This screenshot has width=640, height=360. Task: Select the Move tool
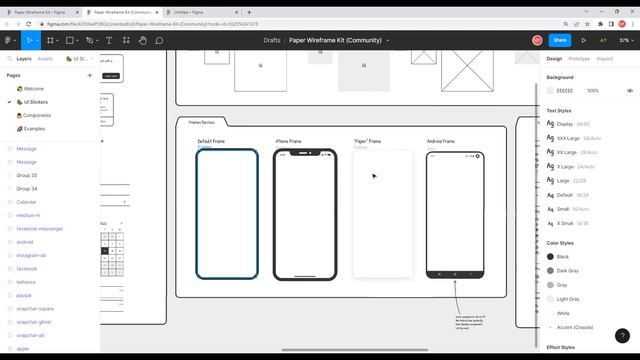click(29, 40)
